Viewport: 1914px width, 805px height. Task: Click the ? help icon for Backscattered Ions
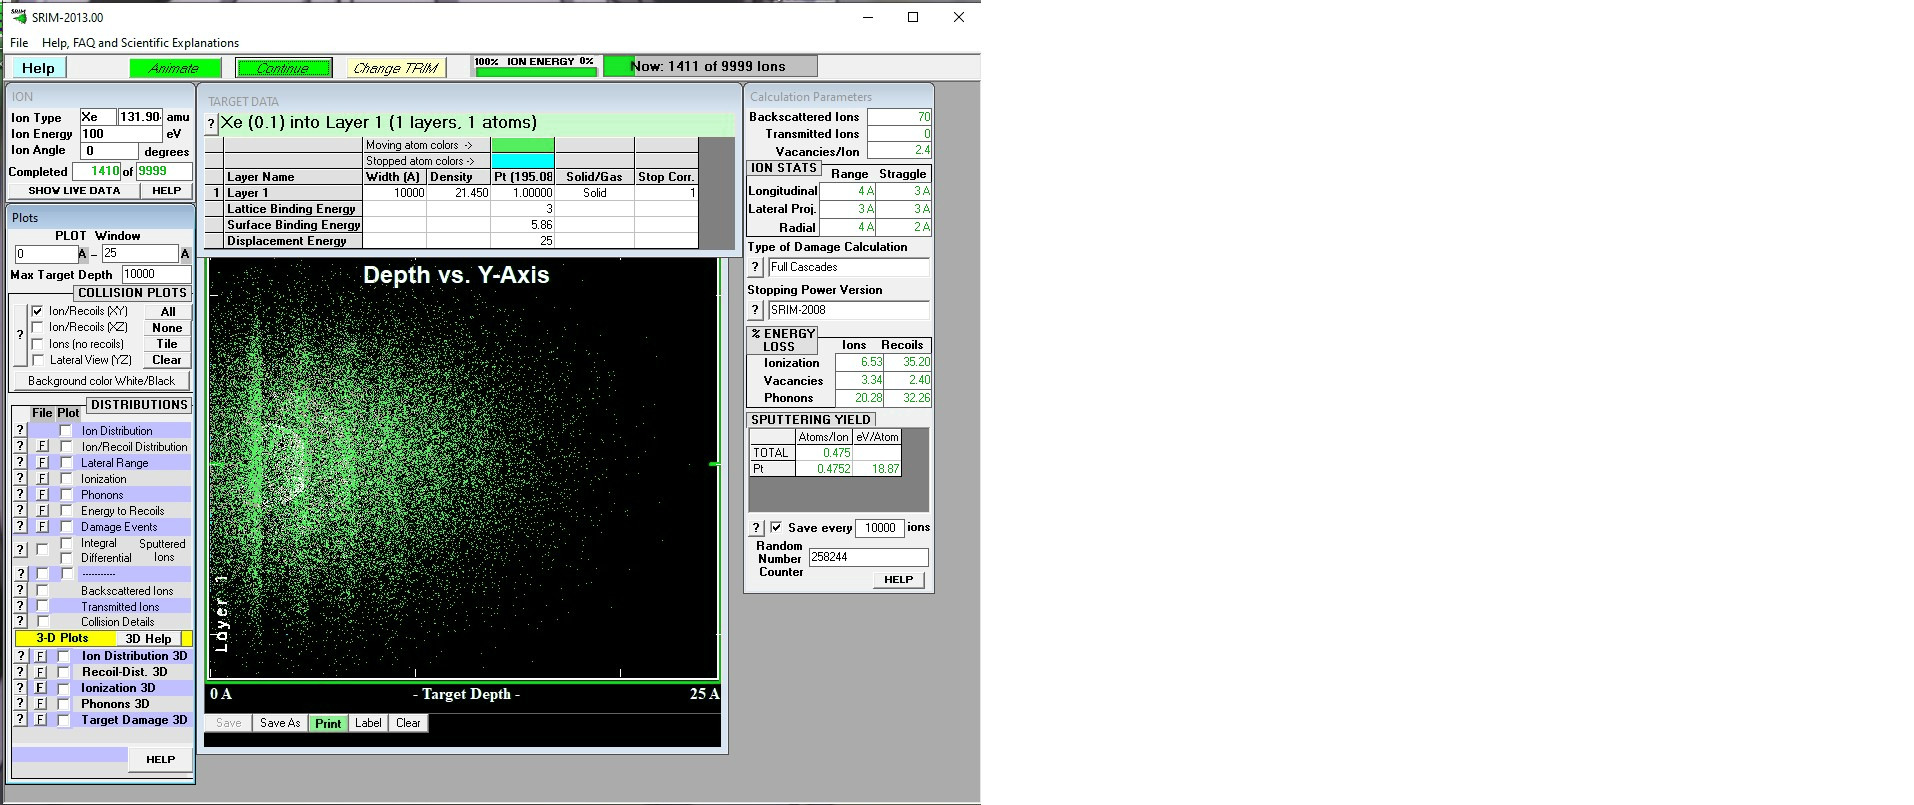click(19, 590)
